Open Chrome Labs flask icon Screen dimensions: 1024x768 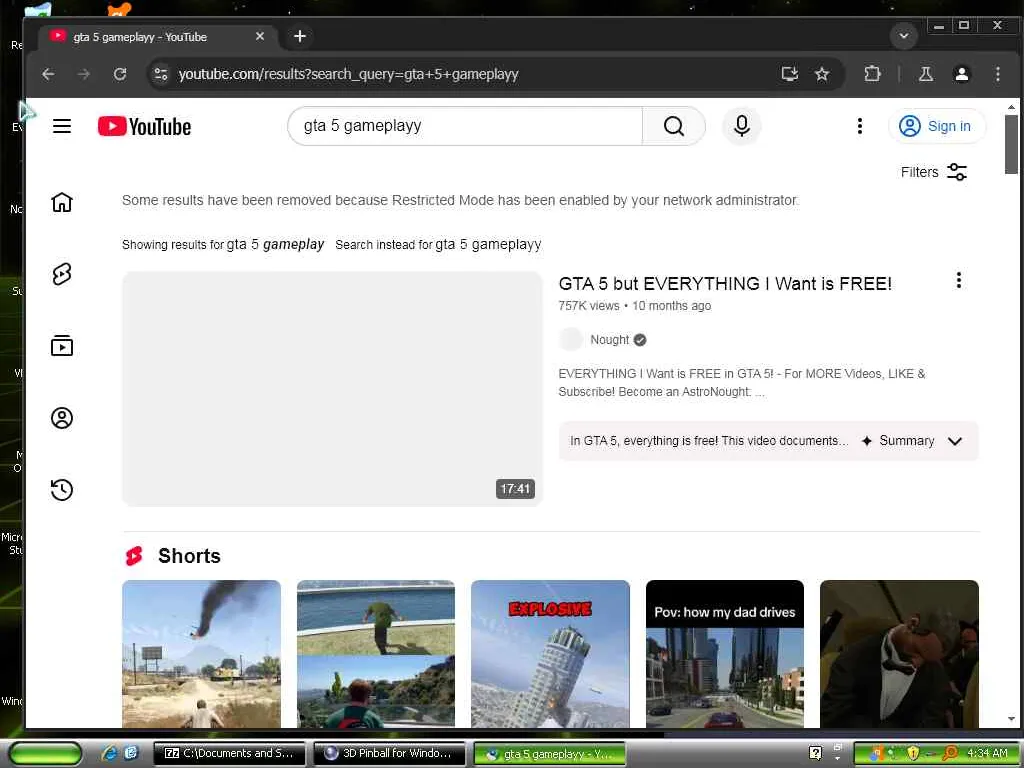tap(925, 74)
